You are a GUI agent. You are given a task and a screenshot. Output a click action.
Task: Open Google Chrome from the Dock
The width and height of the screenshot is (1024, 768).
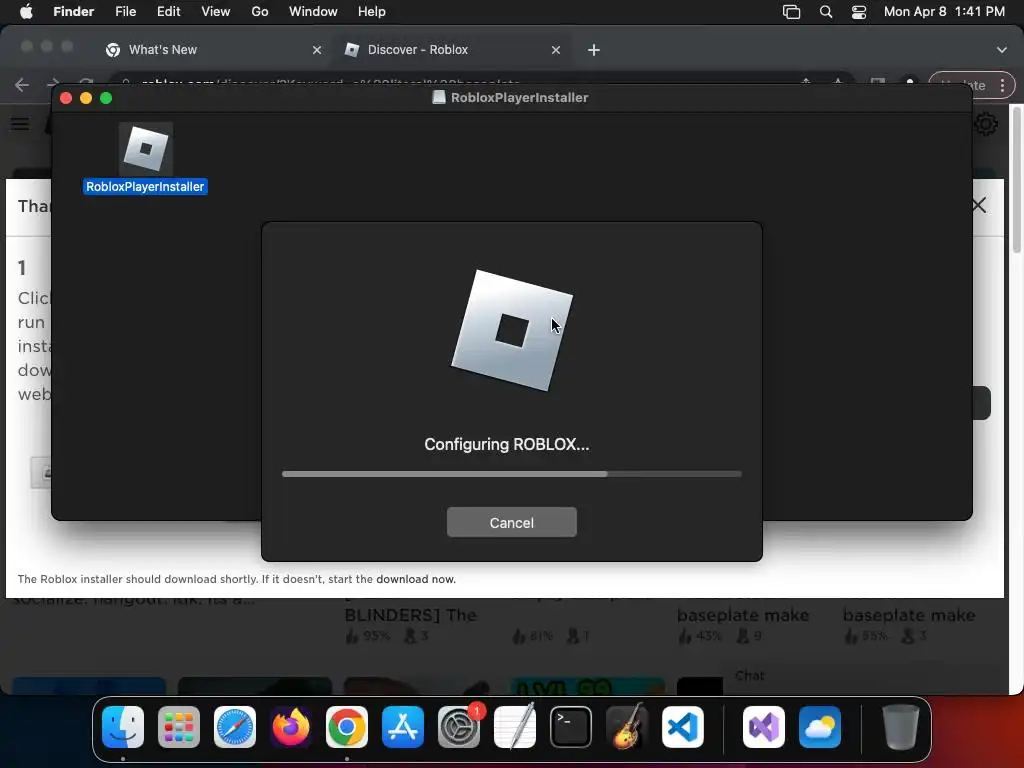click(347, 727)
